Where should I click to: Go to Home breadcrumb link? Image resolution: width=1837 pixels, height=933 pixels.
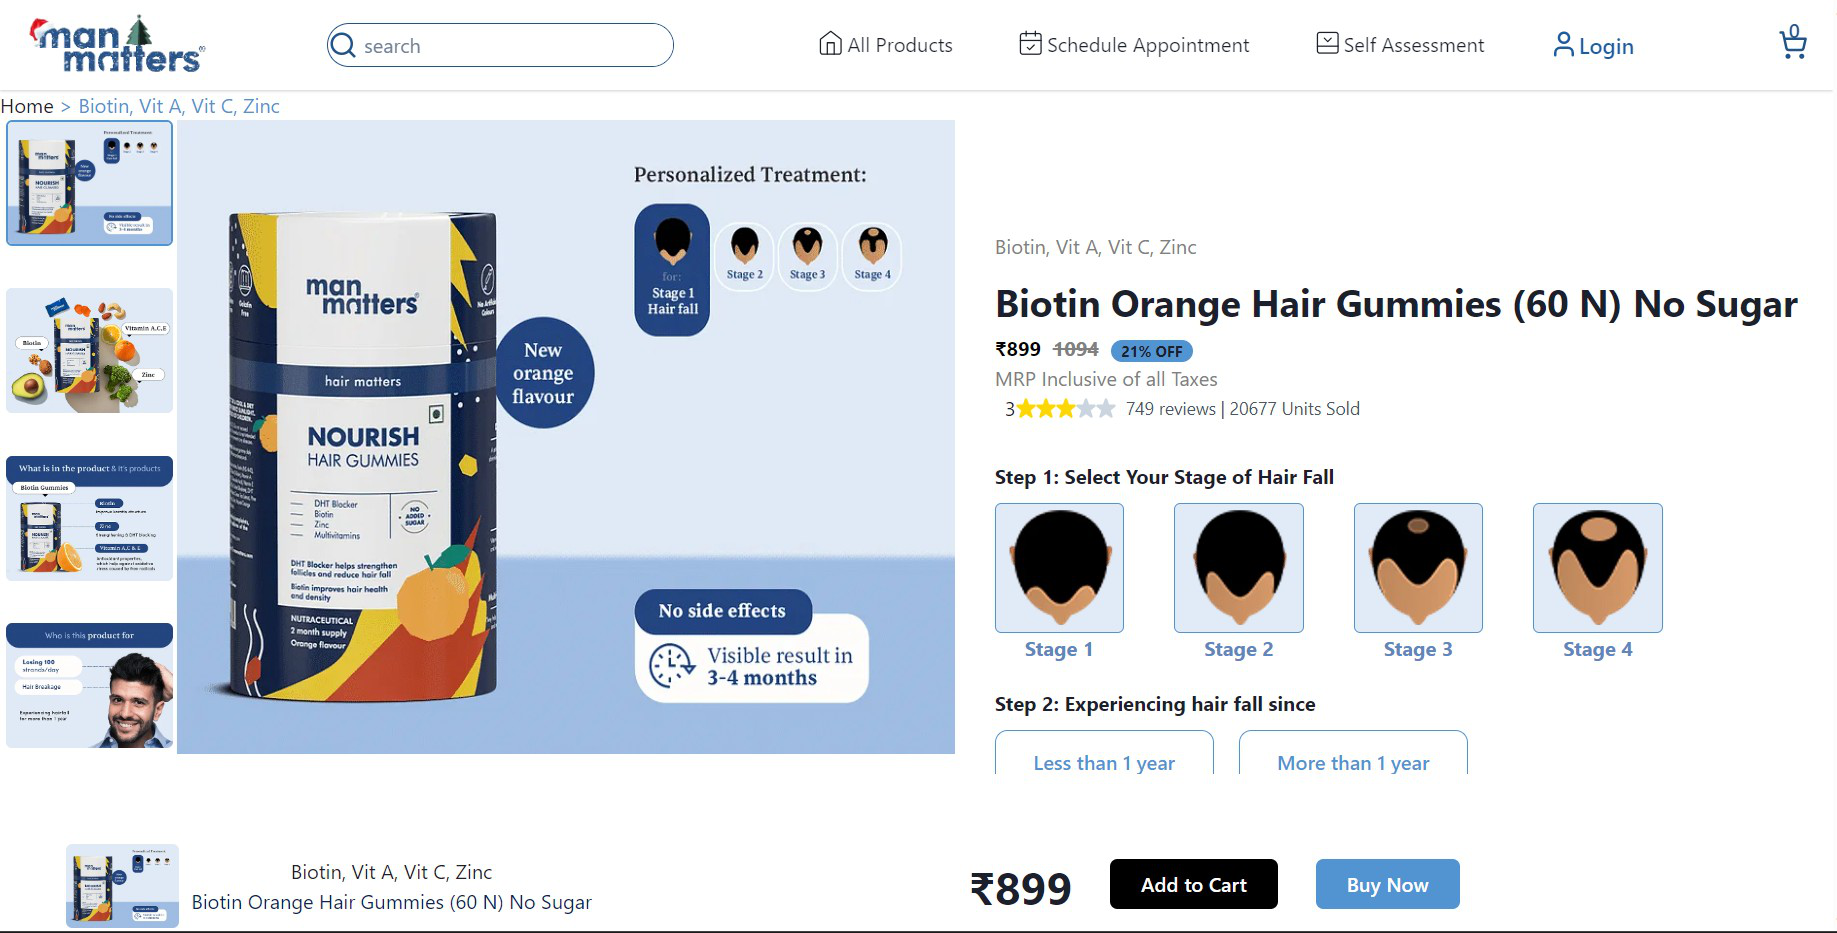click(x=27, y=106)
